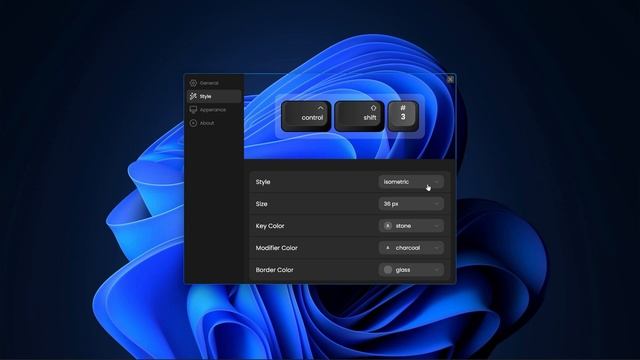Open the Style dropdown showing isometric
Screen dimensions: 640x360
coord(411,182)
